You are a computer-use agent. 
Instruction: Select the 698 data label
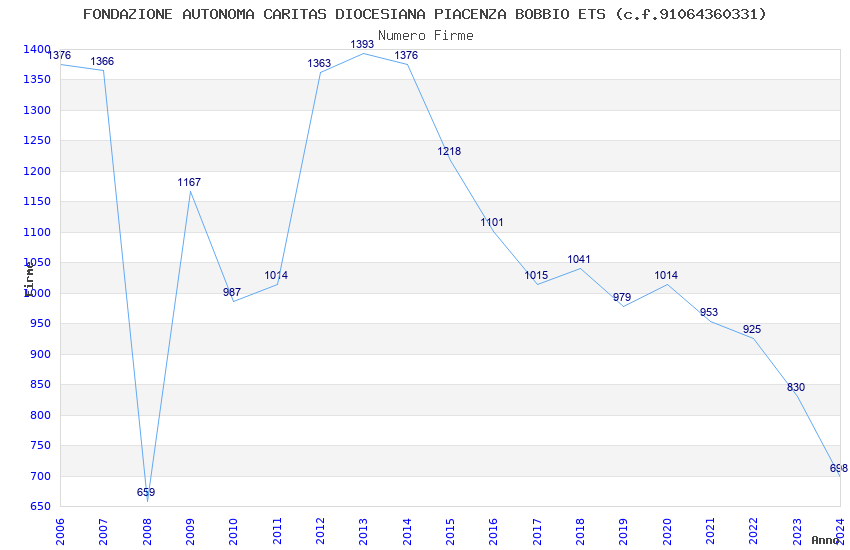click(839, 468)
